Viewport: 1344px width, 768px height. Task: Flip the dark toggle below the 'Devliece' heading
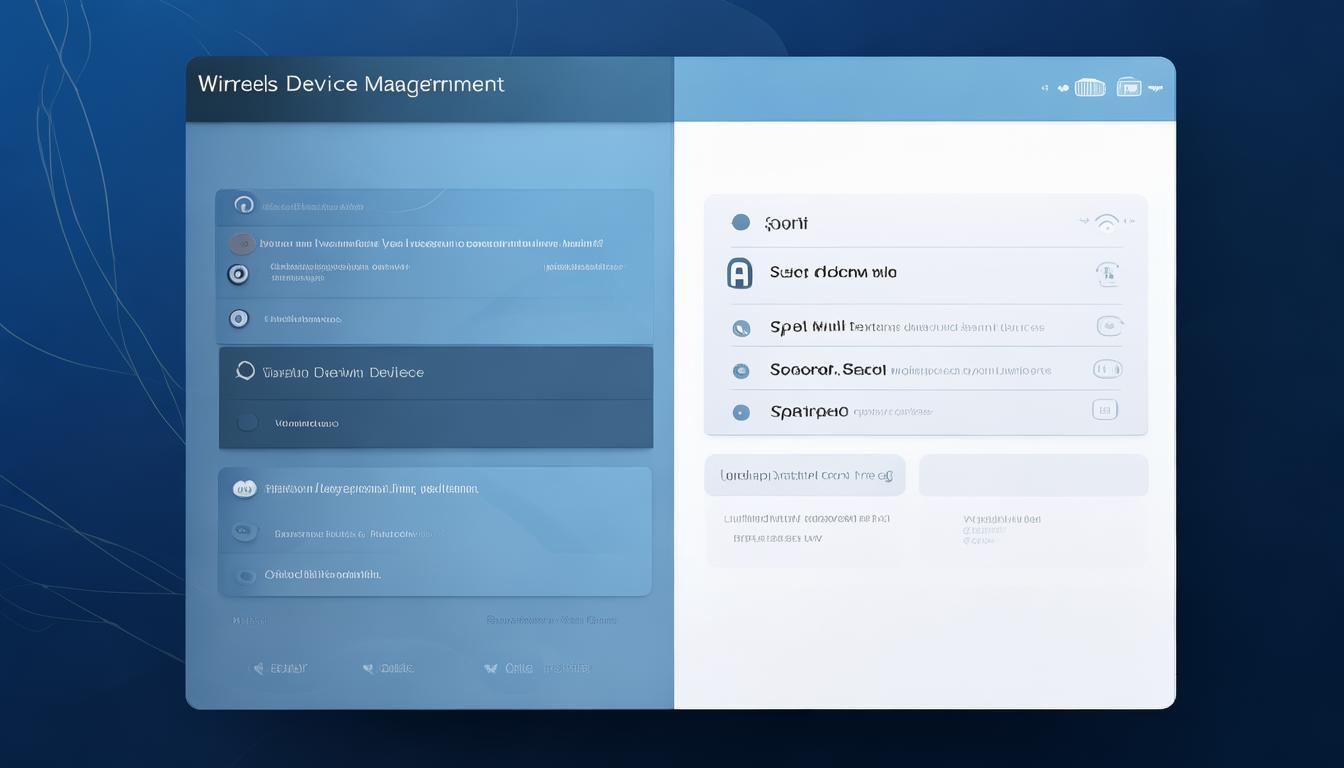point(247,423)
